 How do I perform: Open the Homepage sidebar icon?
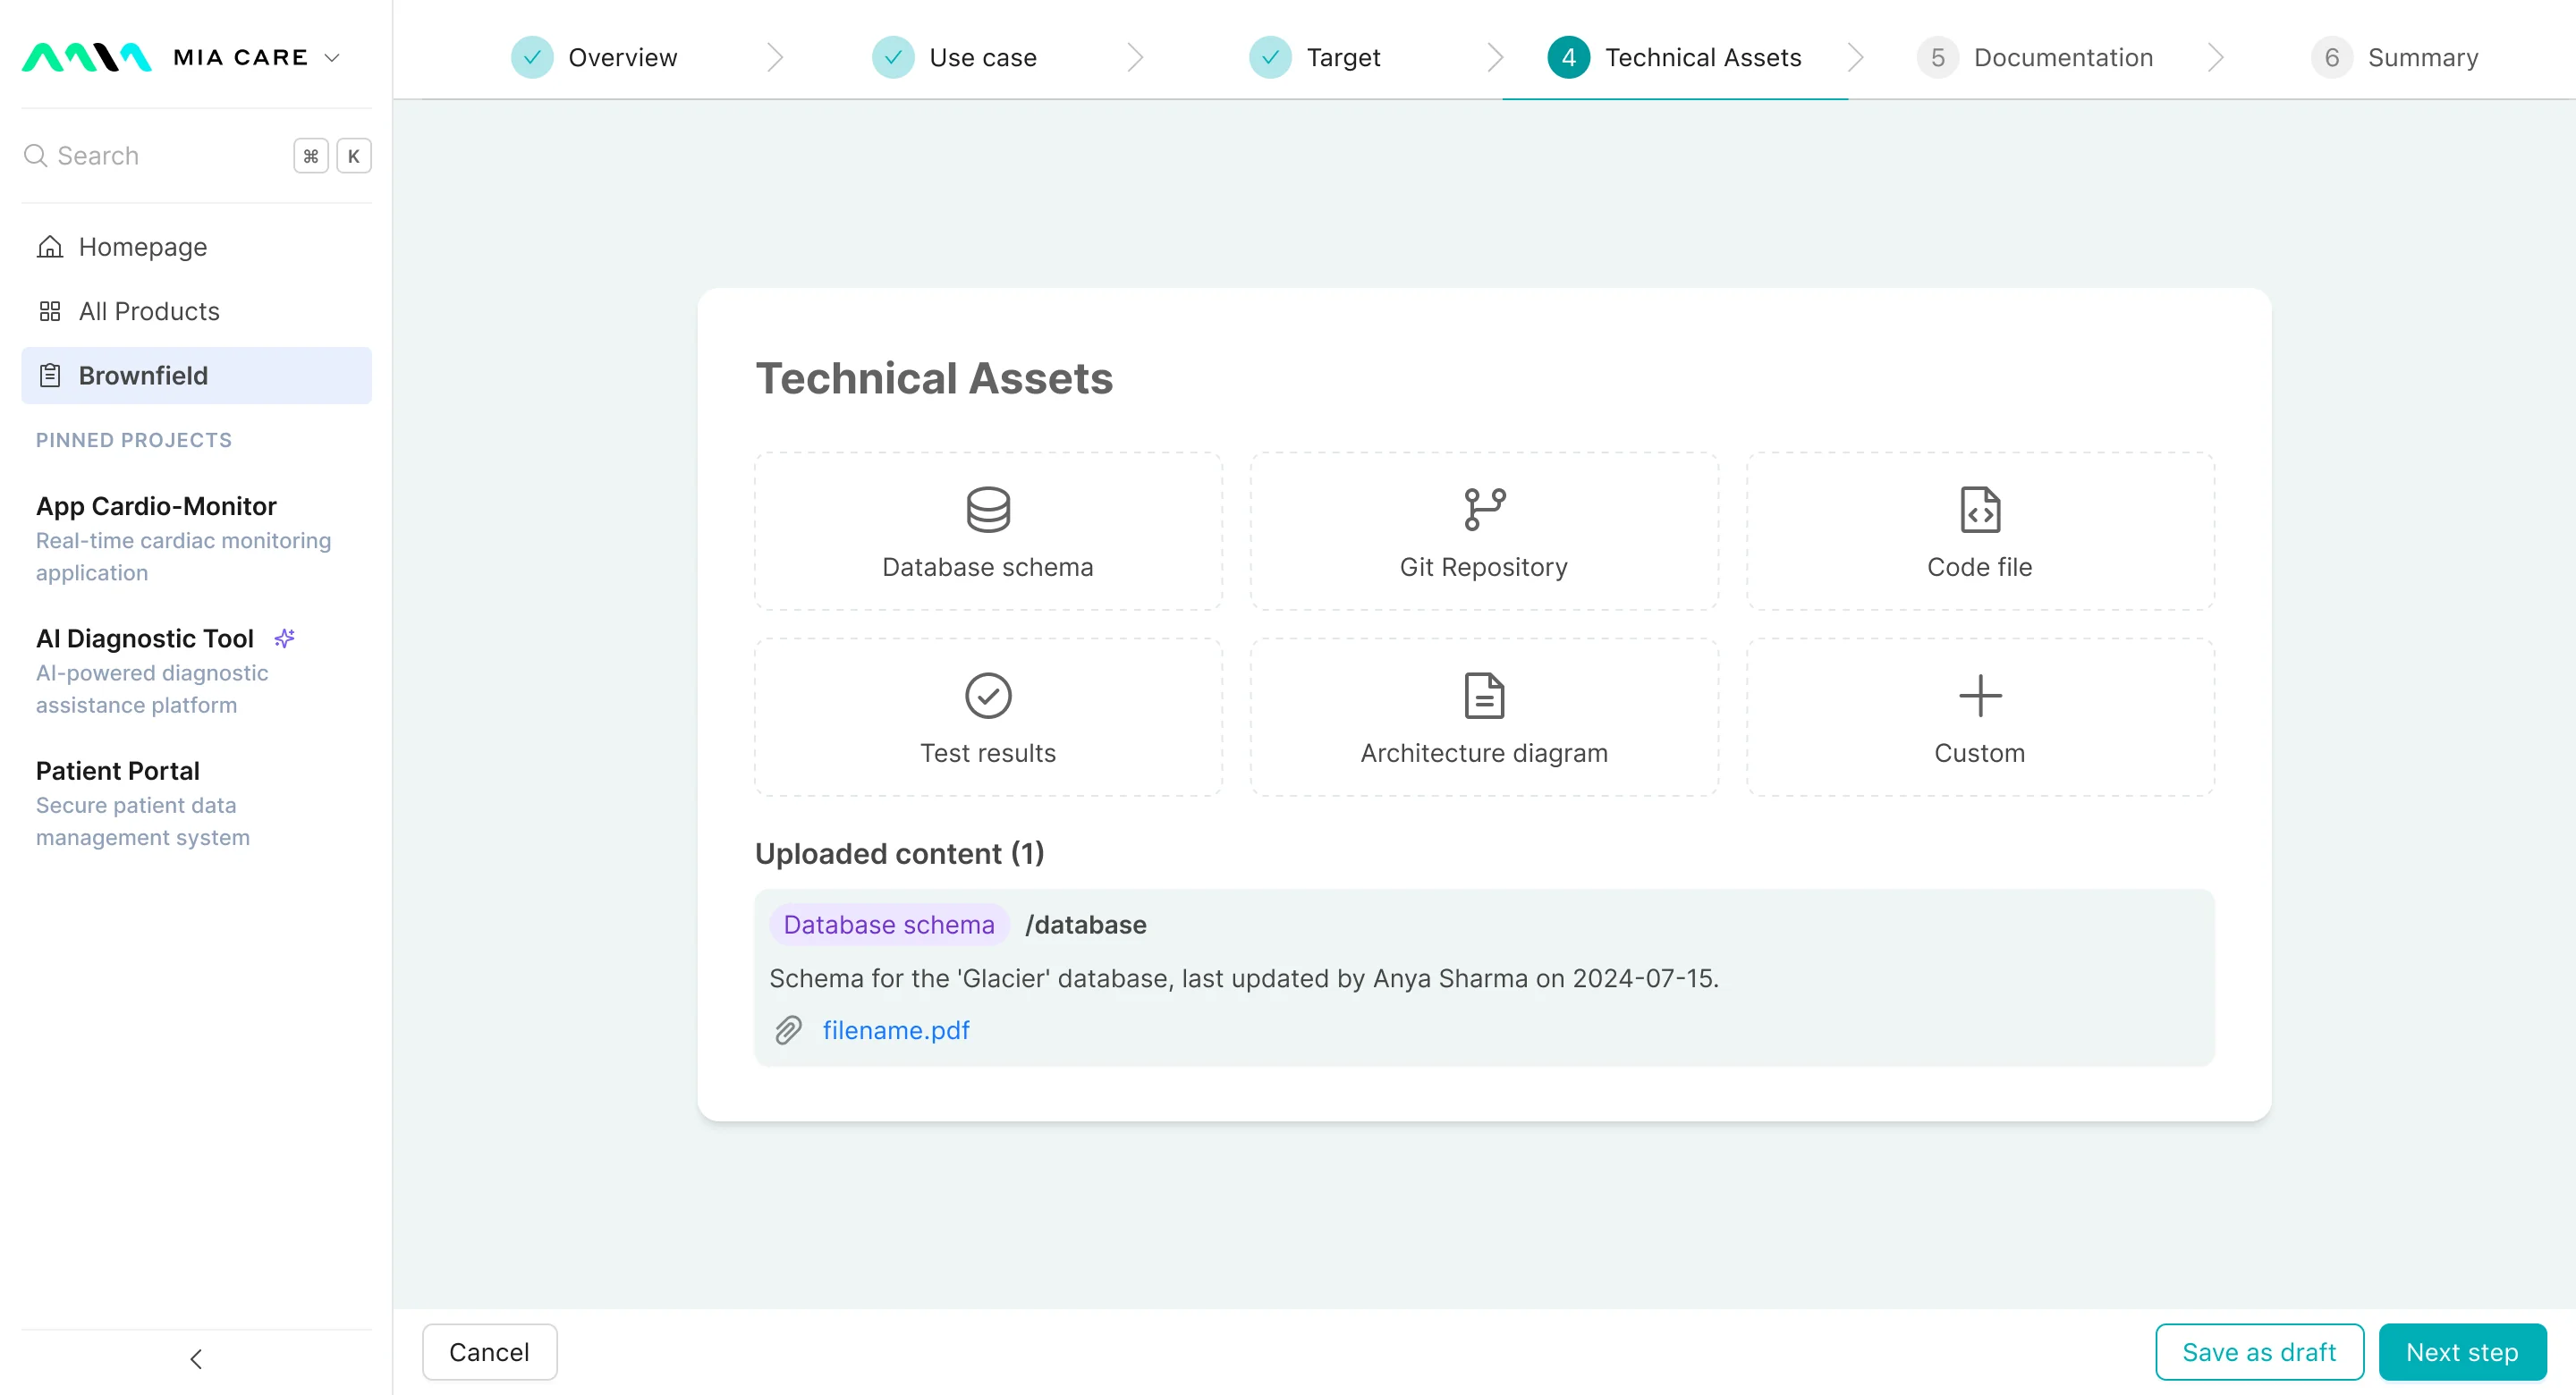click(x=50, y=246)
